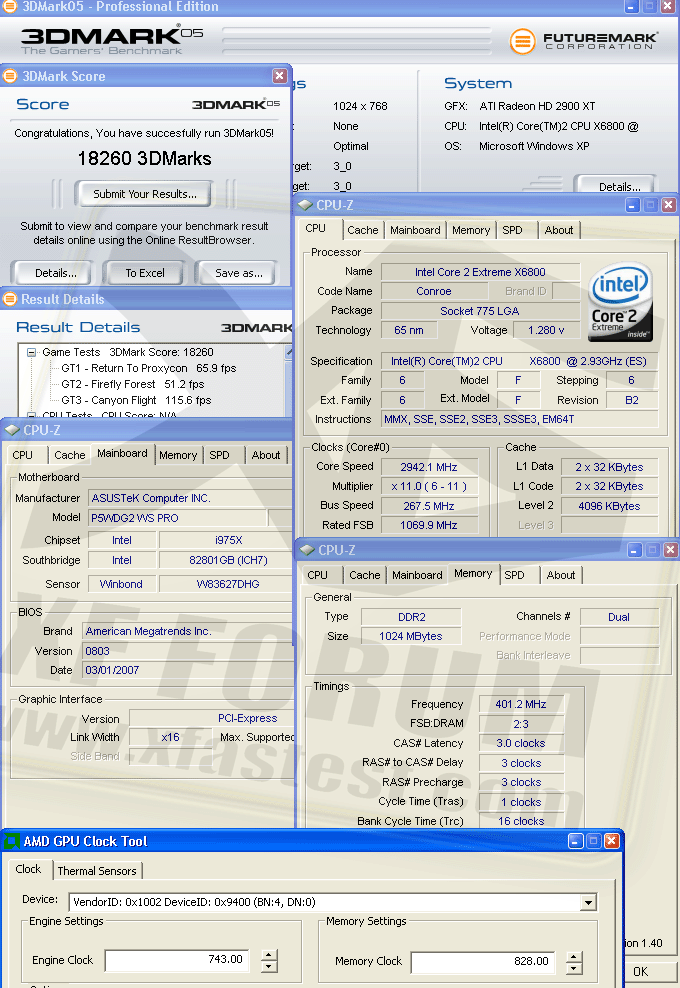This screenshot has width=680, height=988.
Task: Click the Level 2 cache 4096 KBytes value
Action: coord(609,506)
